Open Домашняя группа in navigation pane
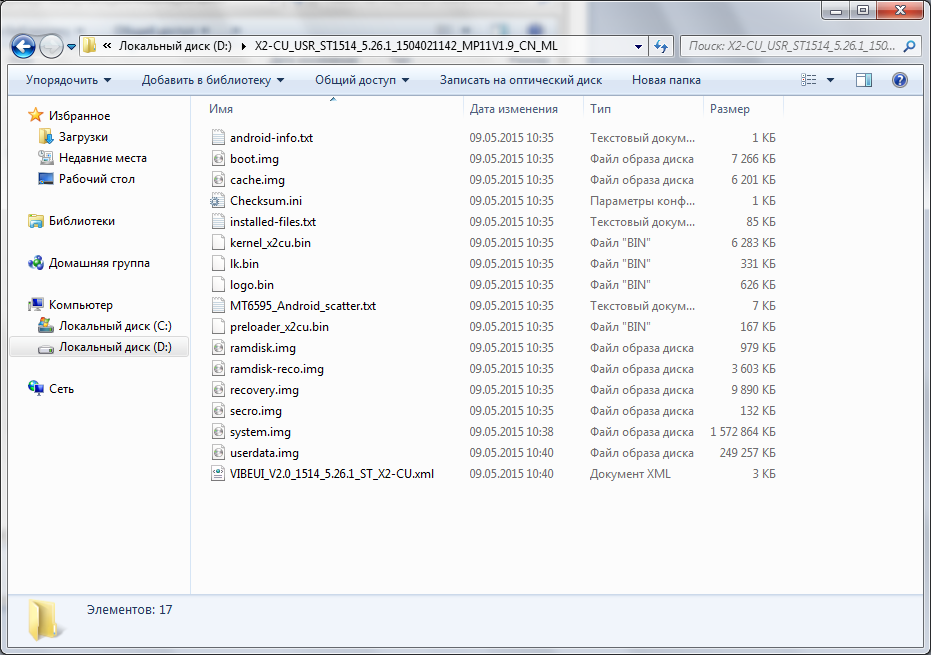This screenshot has width=931, height=655. 99,263
